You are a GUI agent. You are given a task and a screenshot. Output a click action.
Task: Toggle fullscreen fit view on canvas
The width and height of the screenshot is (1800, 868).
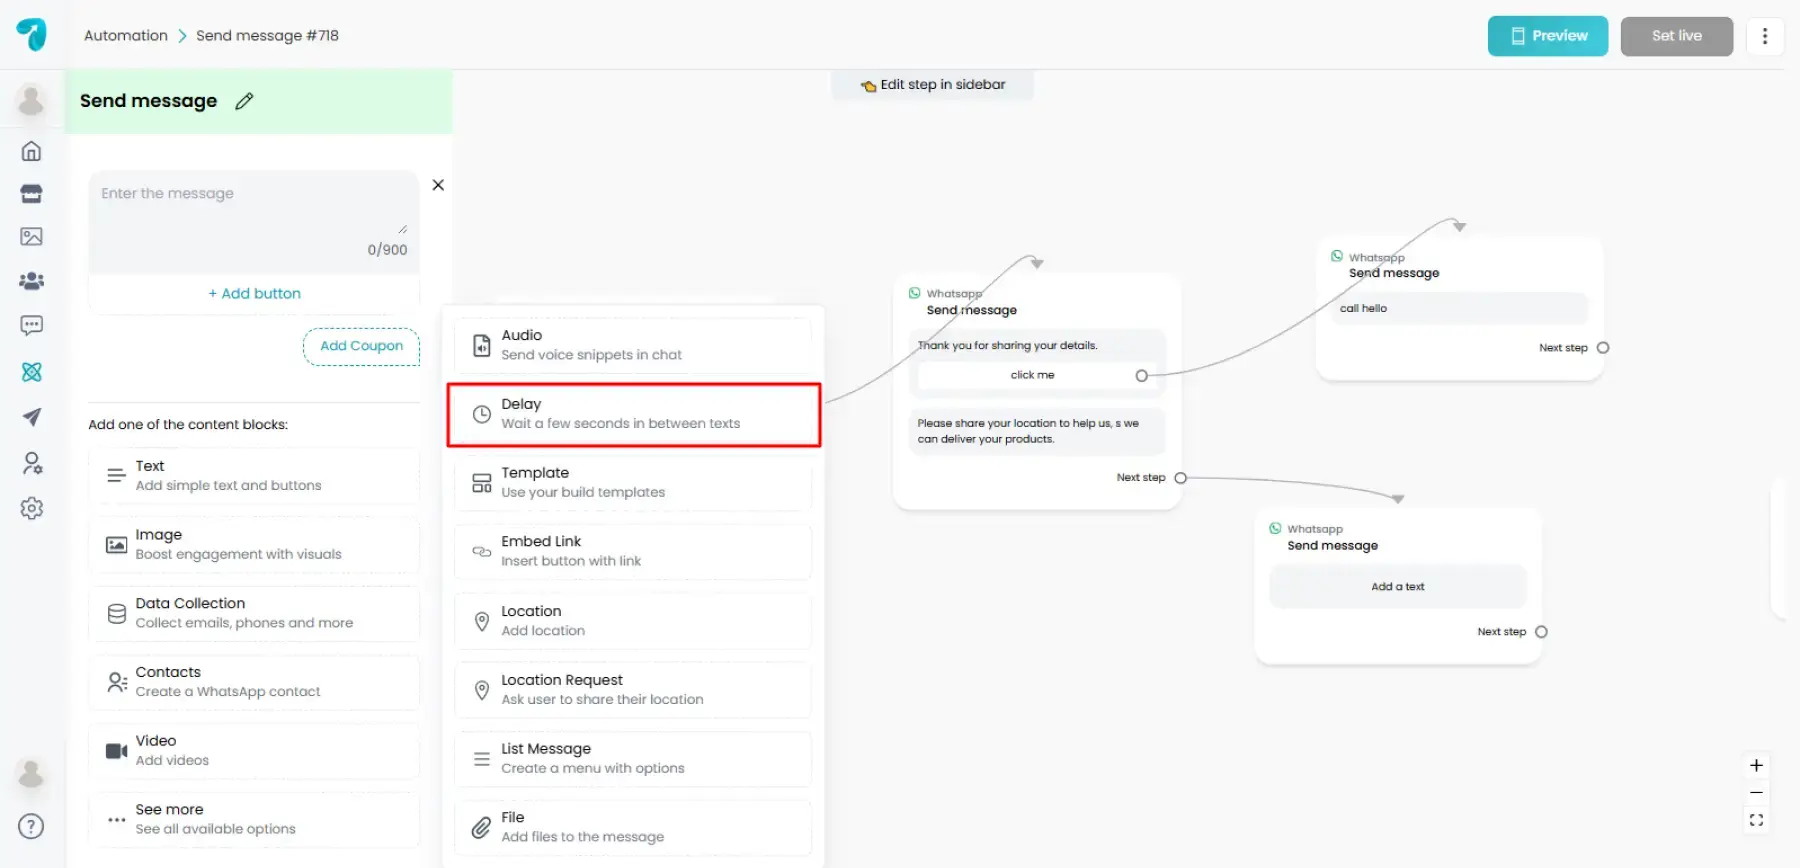click(1756, 820)
